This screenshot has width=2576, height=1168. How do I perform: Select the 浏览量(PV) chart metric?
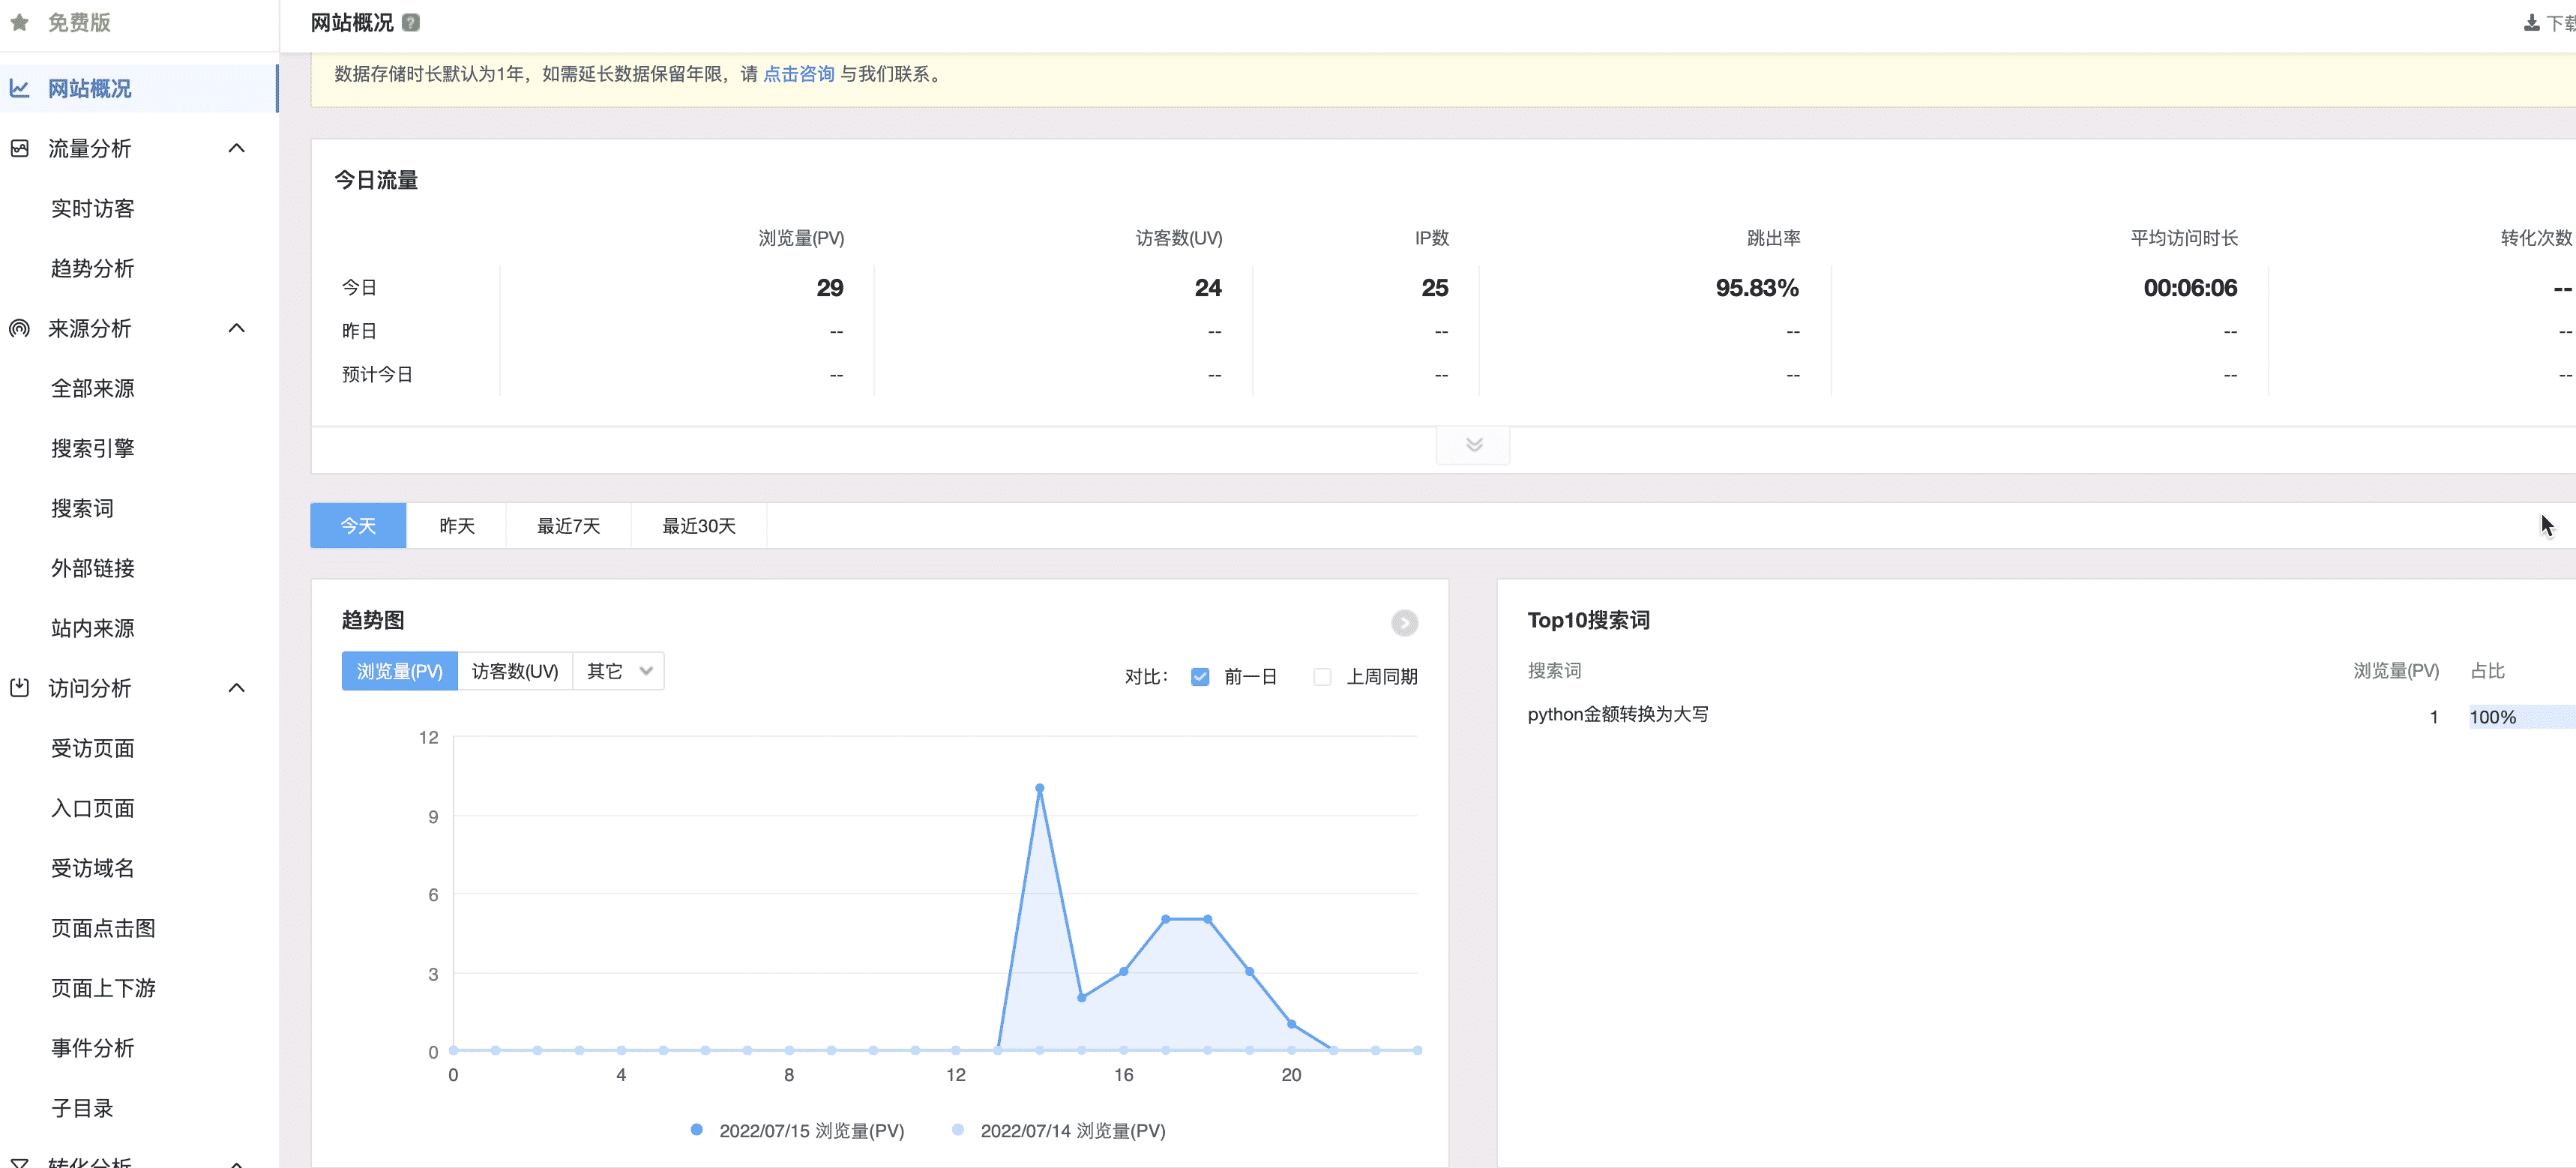click(399, 671)
